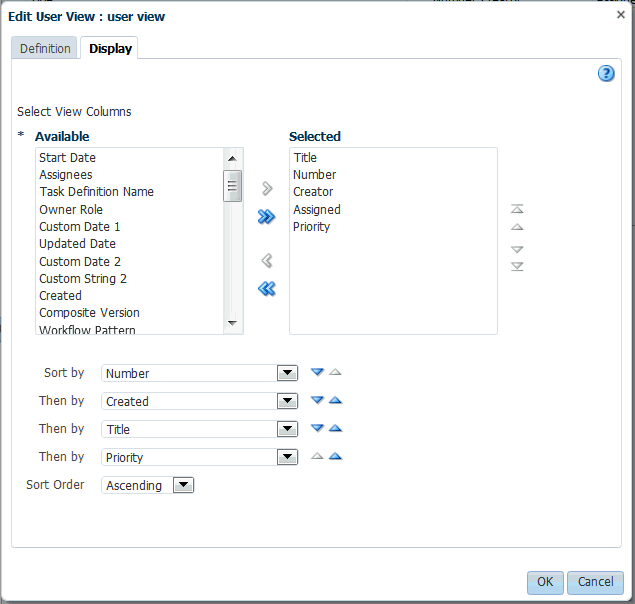Move the Created sort field up
The height and width of the screenshot is (604, 635).
335,400
